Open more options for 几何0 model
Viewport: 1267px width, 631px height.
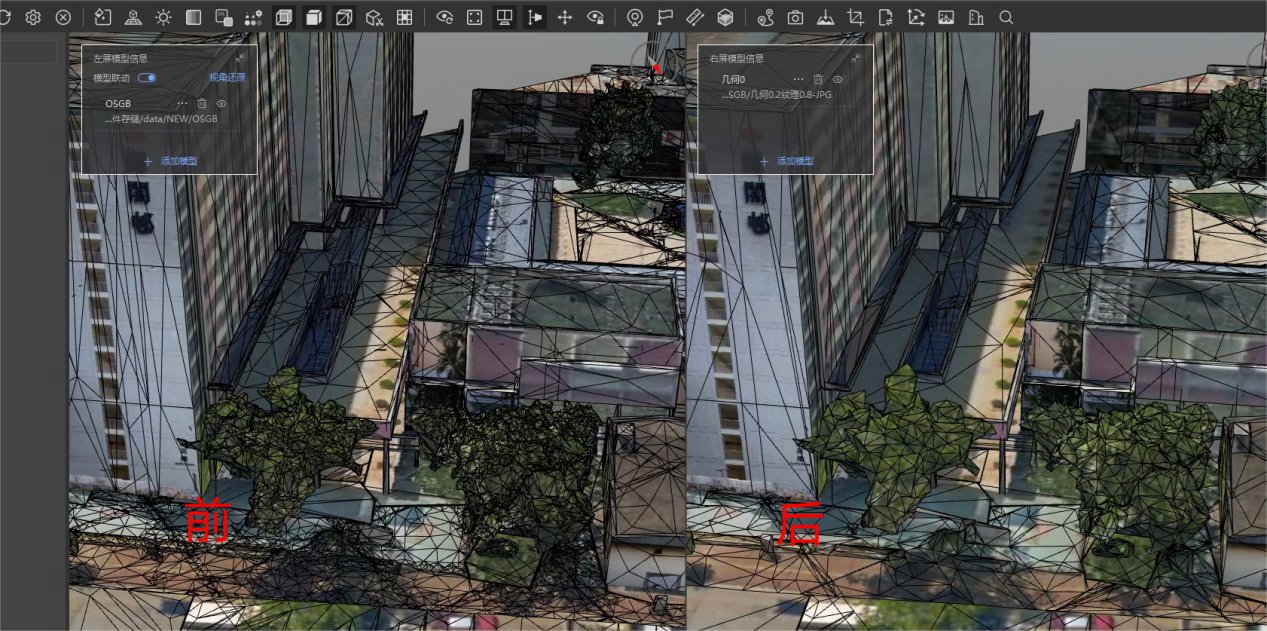[x=798, y=79]
